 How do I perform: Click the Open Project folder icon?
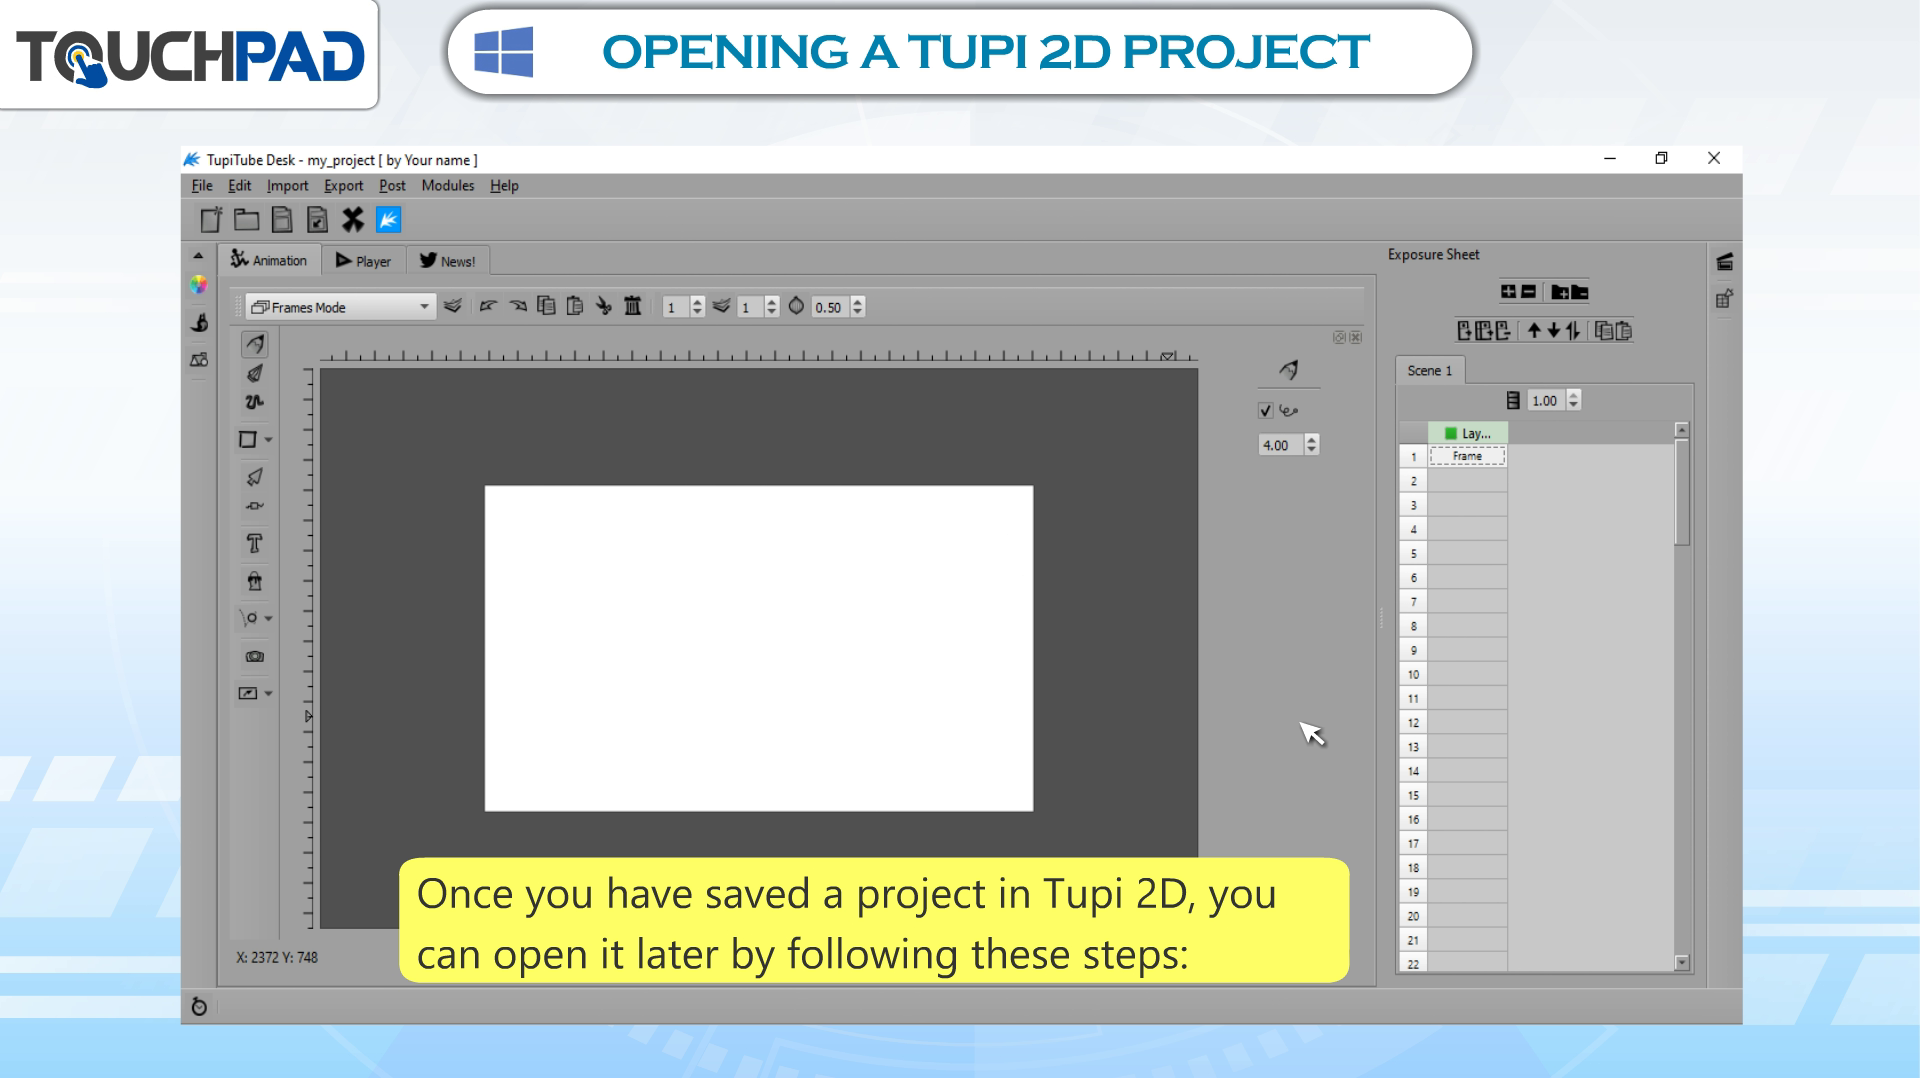click(x=246, y=220)
